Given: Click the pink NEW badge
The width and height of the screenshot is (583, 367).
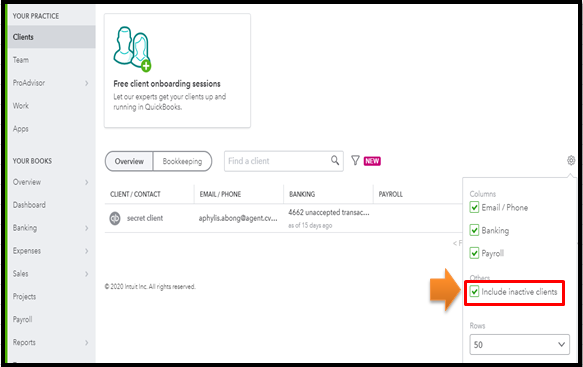Looking at the screenshot, I should (372, 161).
